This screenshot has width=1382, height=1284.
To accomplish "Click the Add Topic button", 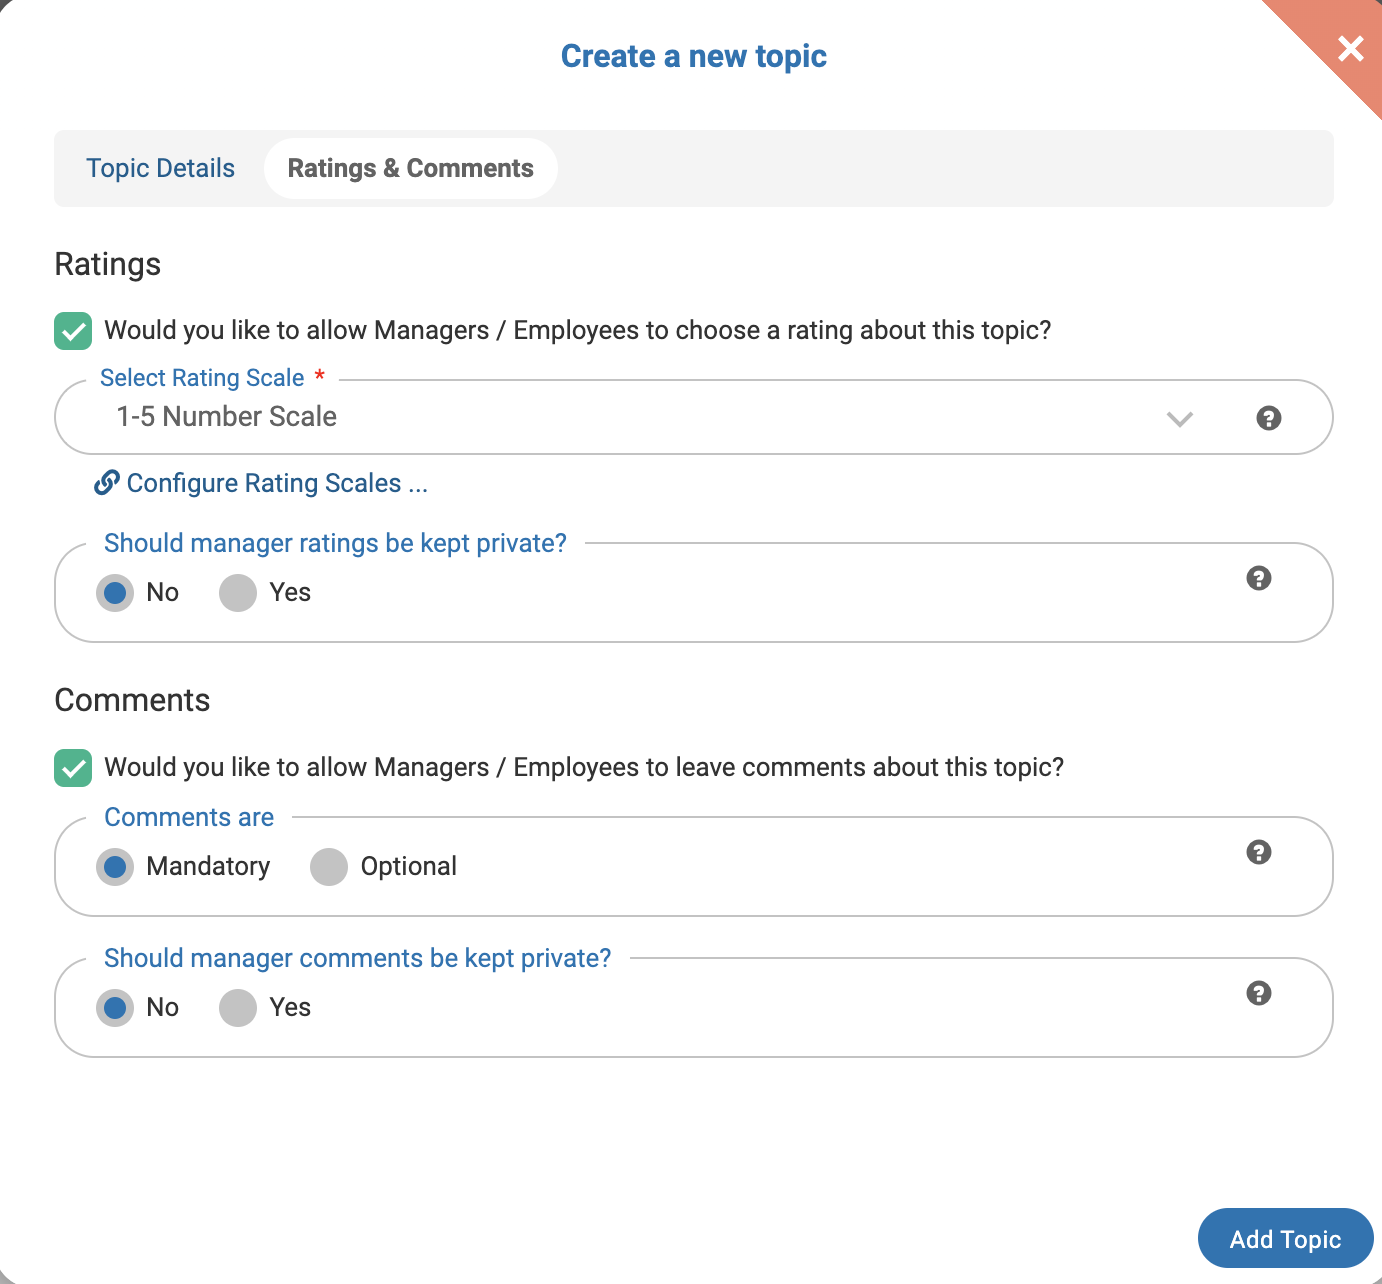I will (x=1285, y=1238).
